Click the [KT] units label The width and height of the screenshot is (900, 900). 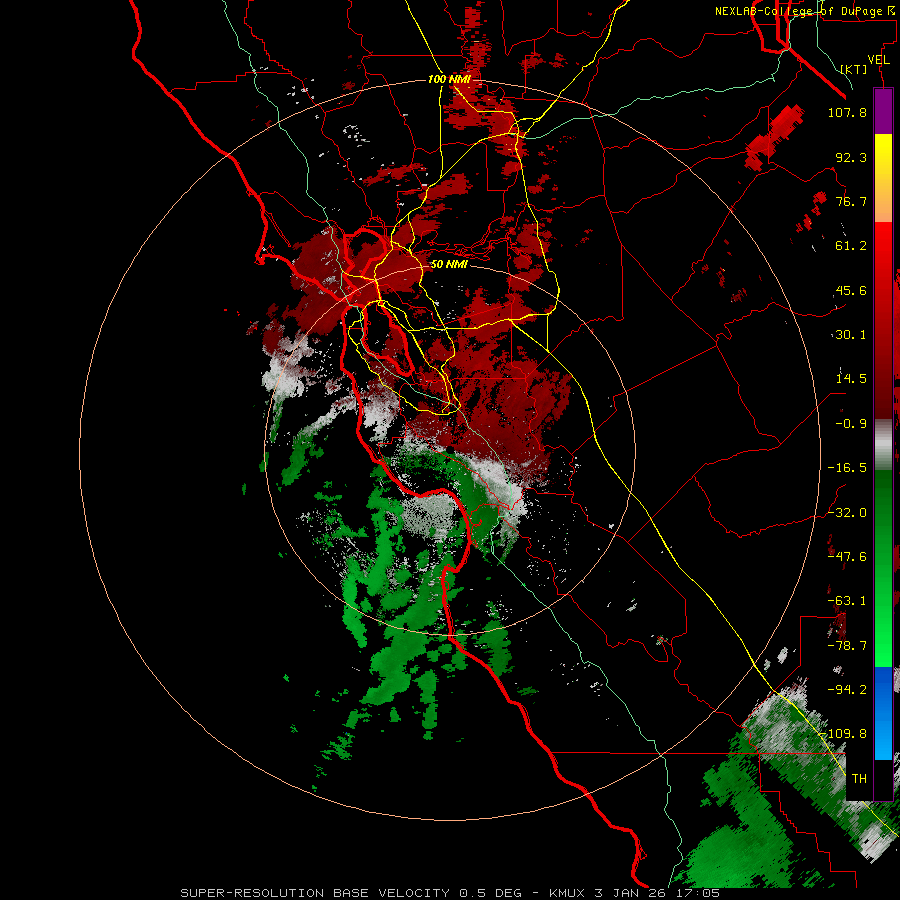[x=854, y=69]
